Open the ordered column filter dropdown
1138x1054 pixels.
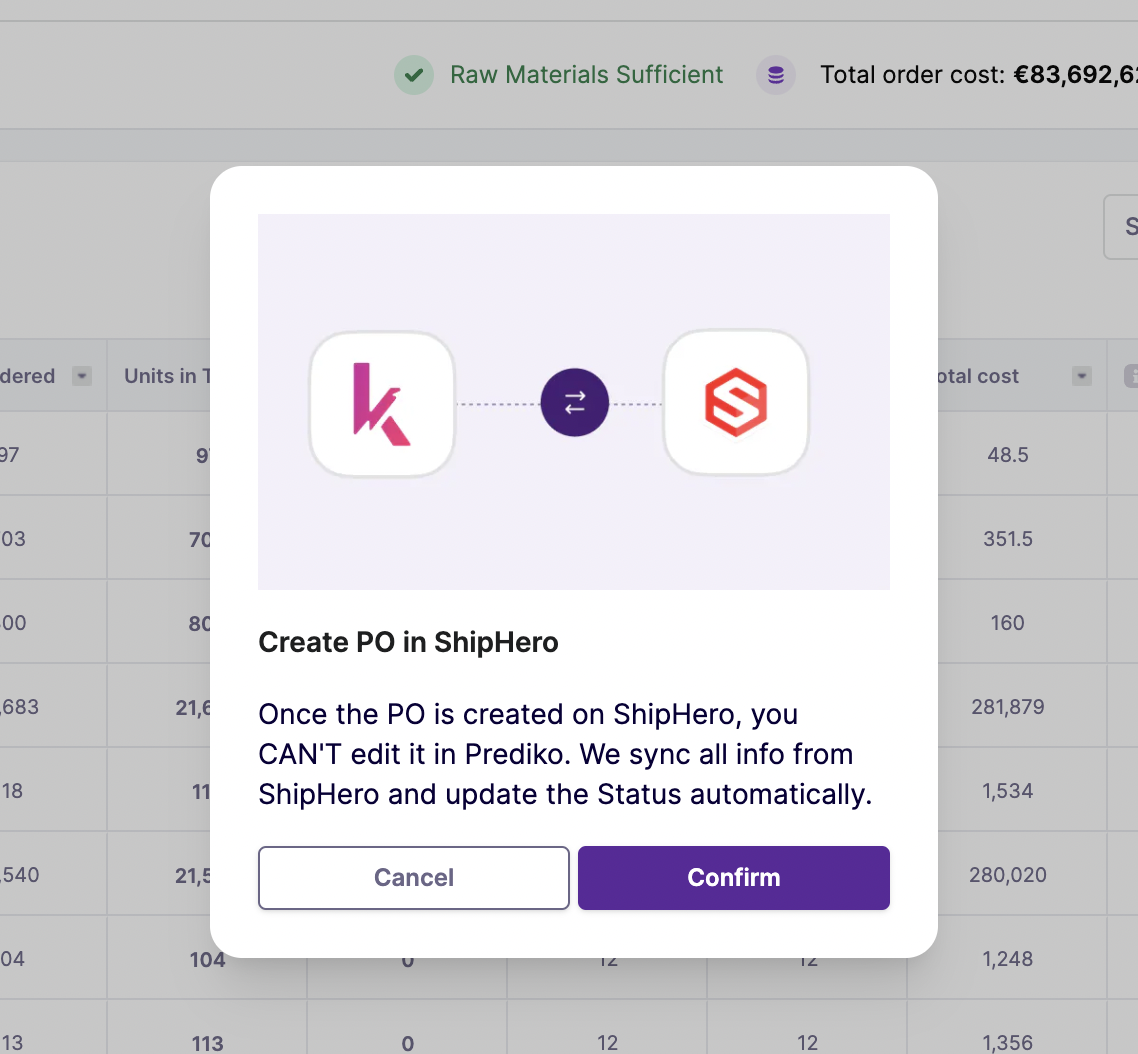point(81,376)
